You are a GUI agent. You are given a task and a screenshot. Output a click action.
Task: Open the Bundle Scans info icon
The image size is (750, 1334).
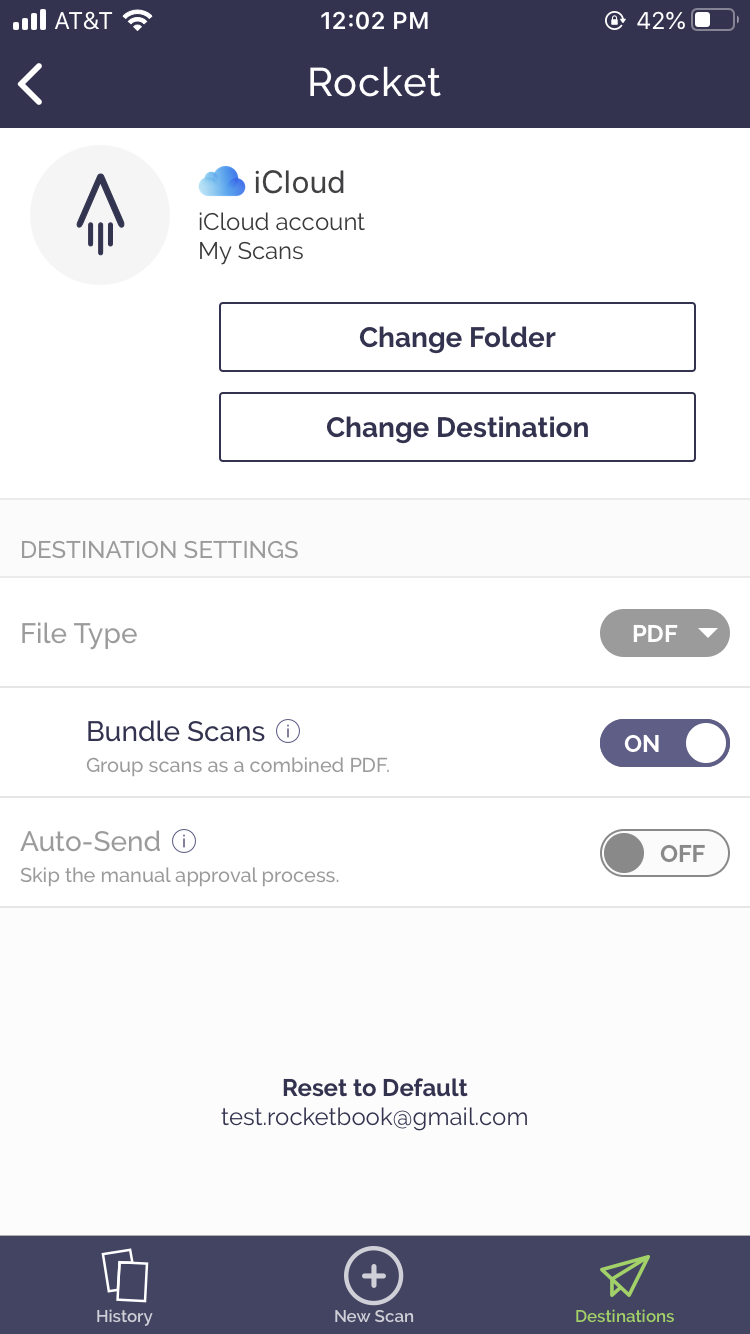click(288, 731)
